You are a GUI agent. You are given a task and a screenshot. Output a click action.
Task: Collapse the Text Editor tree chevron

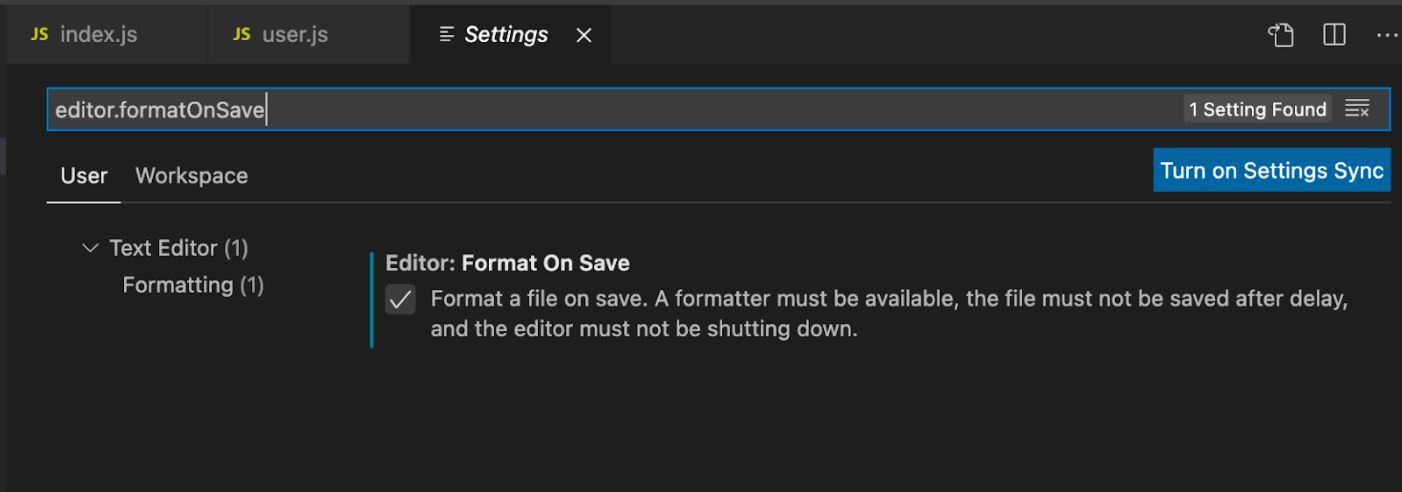click(91, 247)
